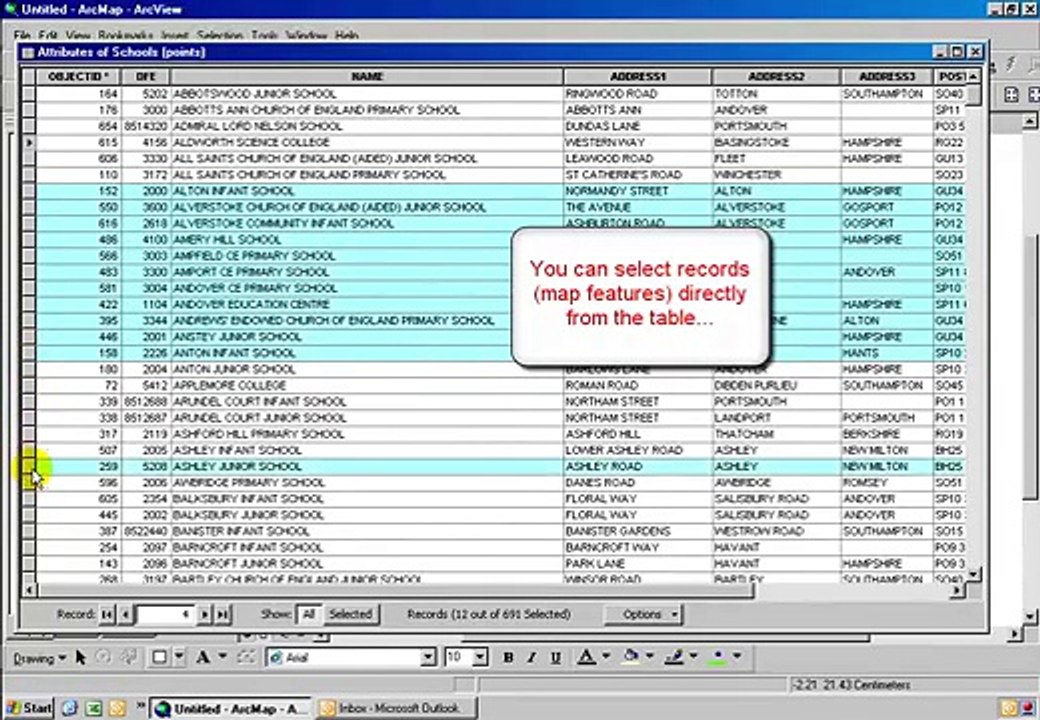This screenshot has height=720, width=1040.
Task: Open Outlook quick launch icon next to Excel
Action: (117, 708)
